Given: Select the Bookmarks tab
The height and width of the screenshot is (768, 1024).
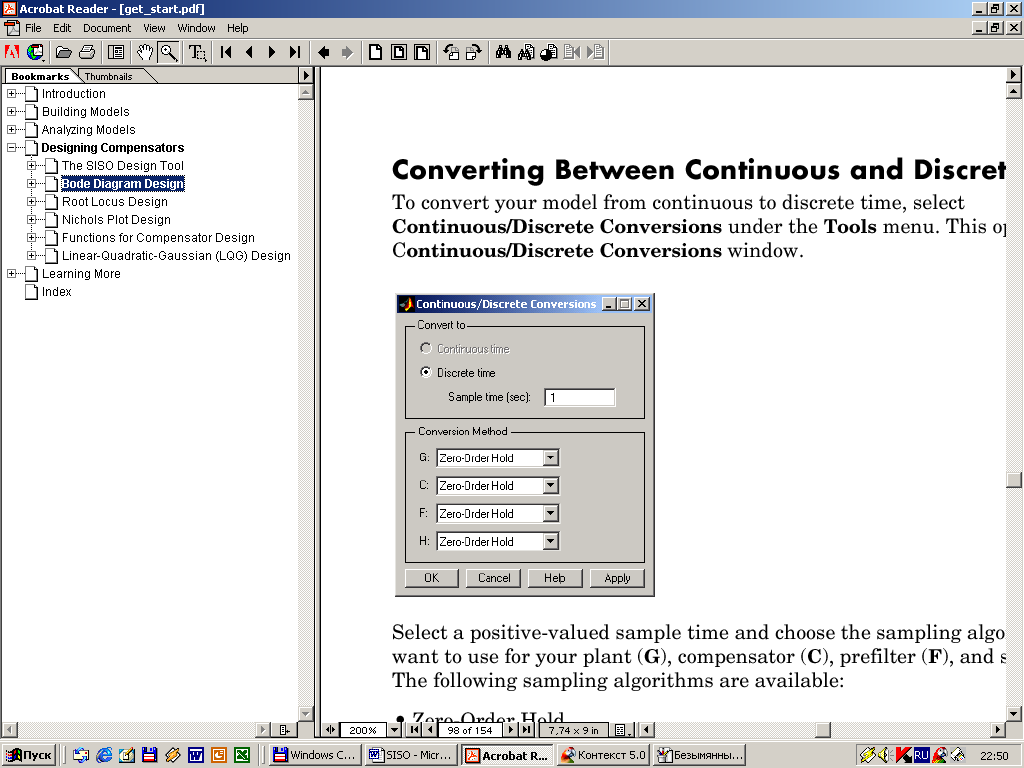Looking at the screenshot, I should point(40,76).
